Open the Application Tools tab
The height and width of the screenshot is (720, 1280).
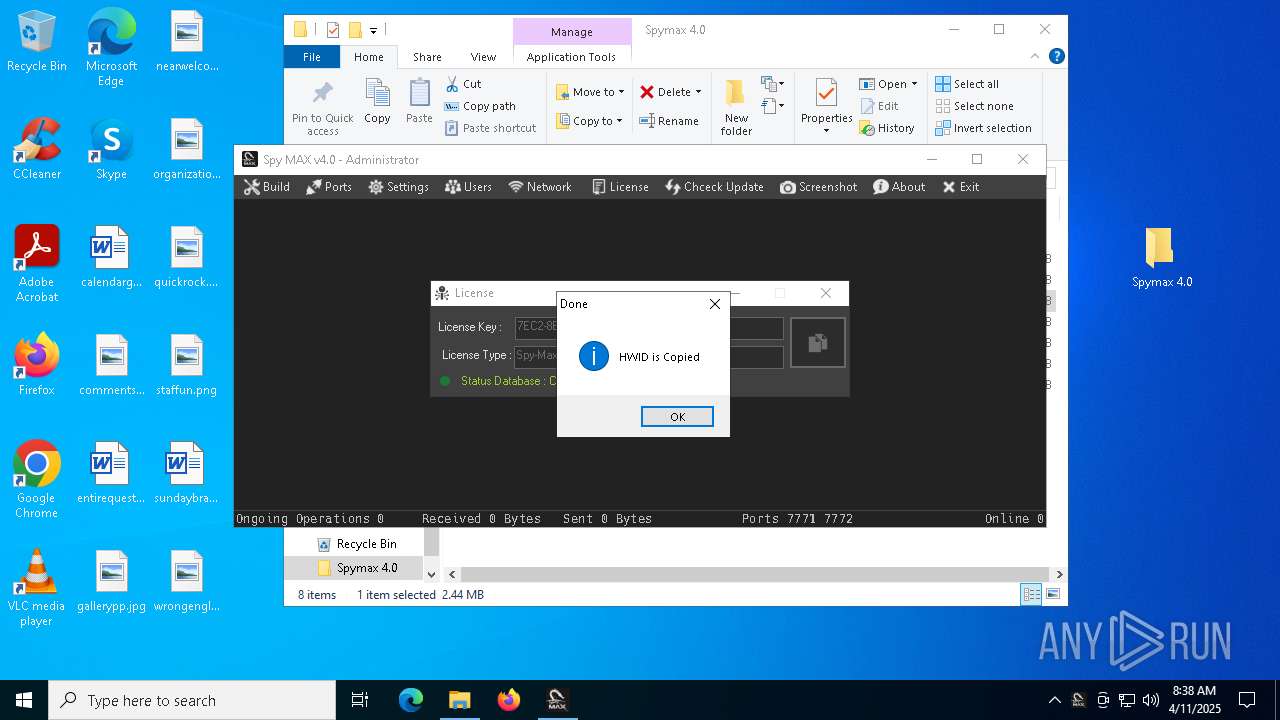pyautogui.click(x=571, y=57)
